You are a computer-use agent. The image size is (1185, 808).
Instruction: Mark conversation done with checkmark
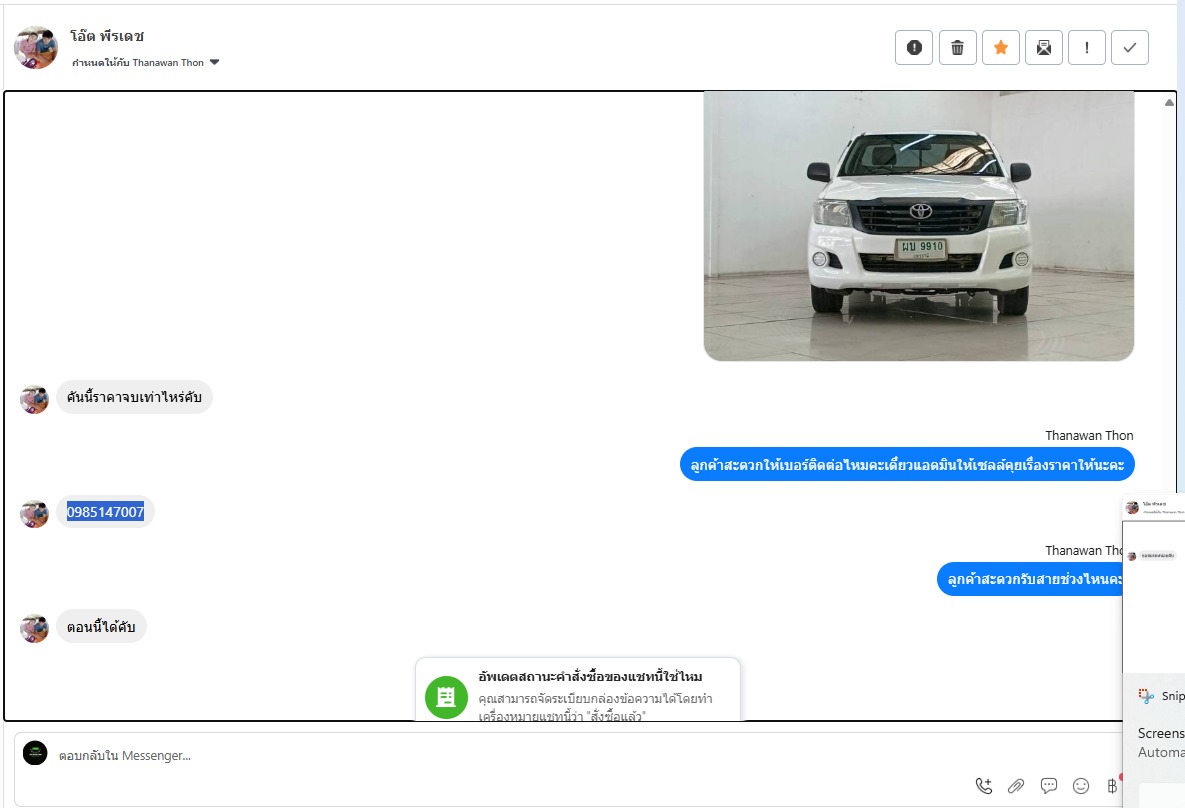(x=1130, y=48)
